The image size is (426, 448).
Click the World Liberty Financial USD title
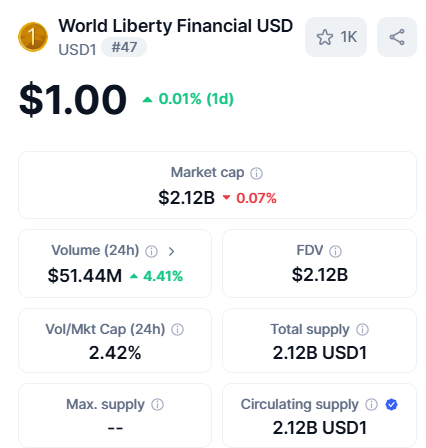click(x=176, y=26)
